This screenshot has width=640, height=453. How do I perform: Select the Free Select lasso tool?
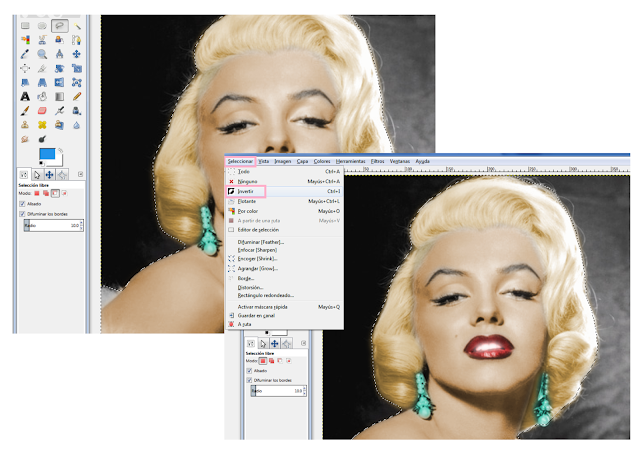point(60,26)
